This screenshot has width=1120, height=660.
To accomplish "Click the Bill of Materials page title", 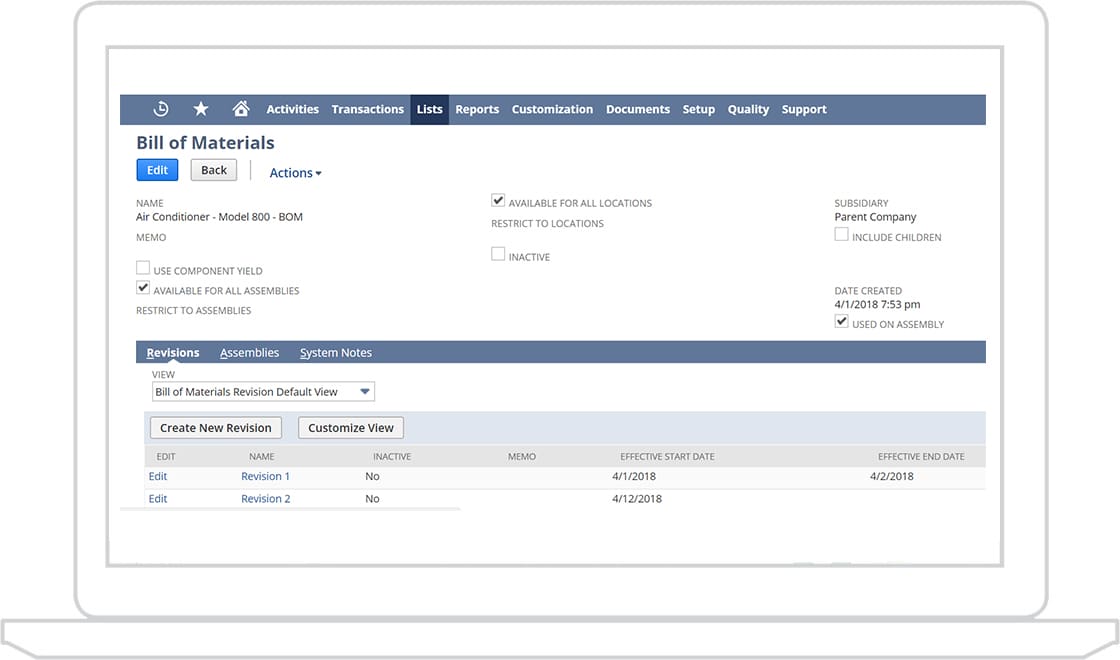I will pyautogui.click(x=205, y=143).
